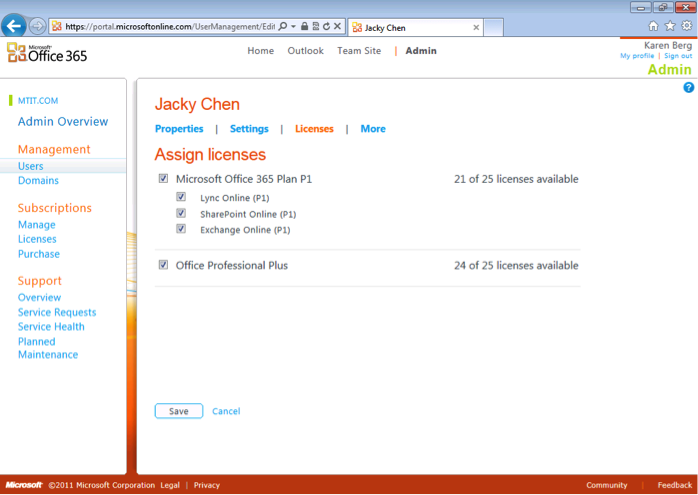Open Purchase under Subscriptions
This screenshot has width=698, height=495.
click(39, 254)
